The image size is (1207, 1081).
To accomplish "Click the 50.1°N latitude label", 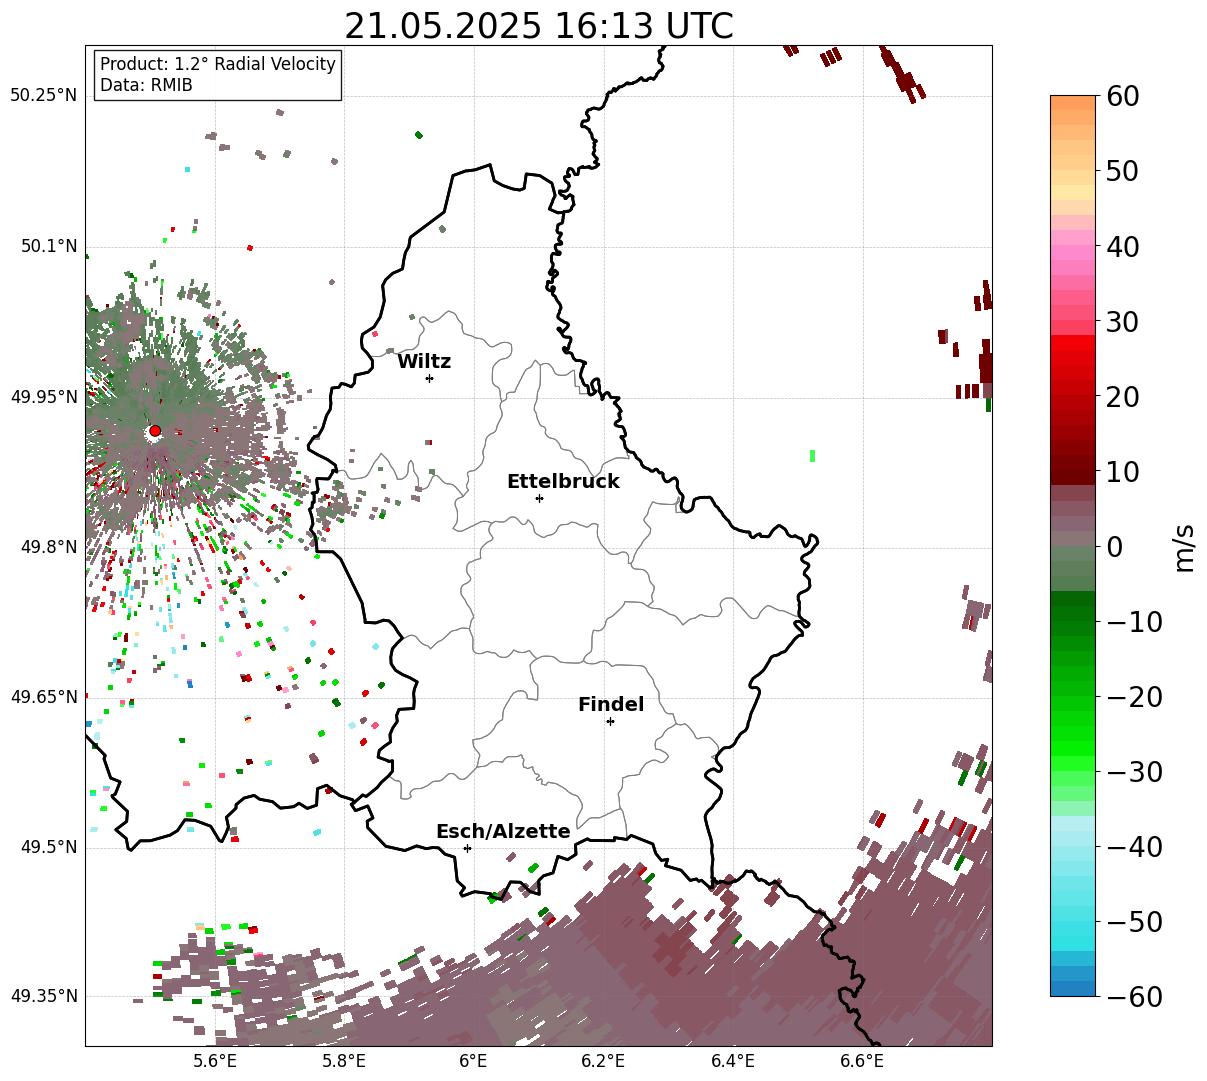I will pyautogui.click(x=48, y=246).
